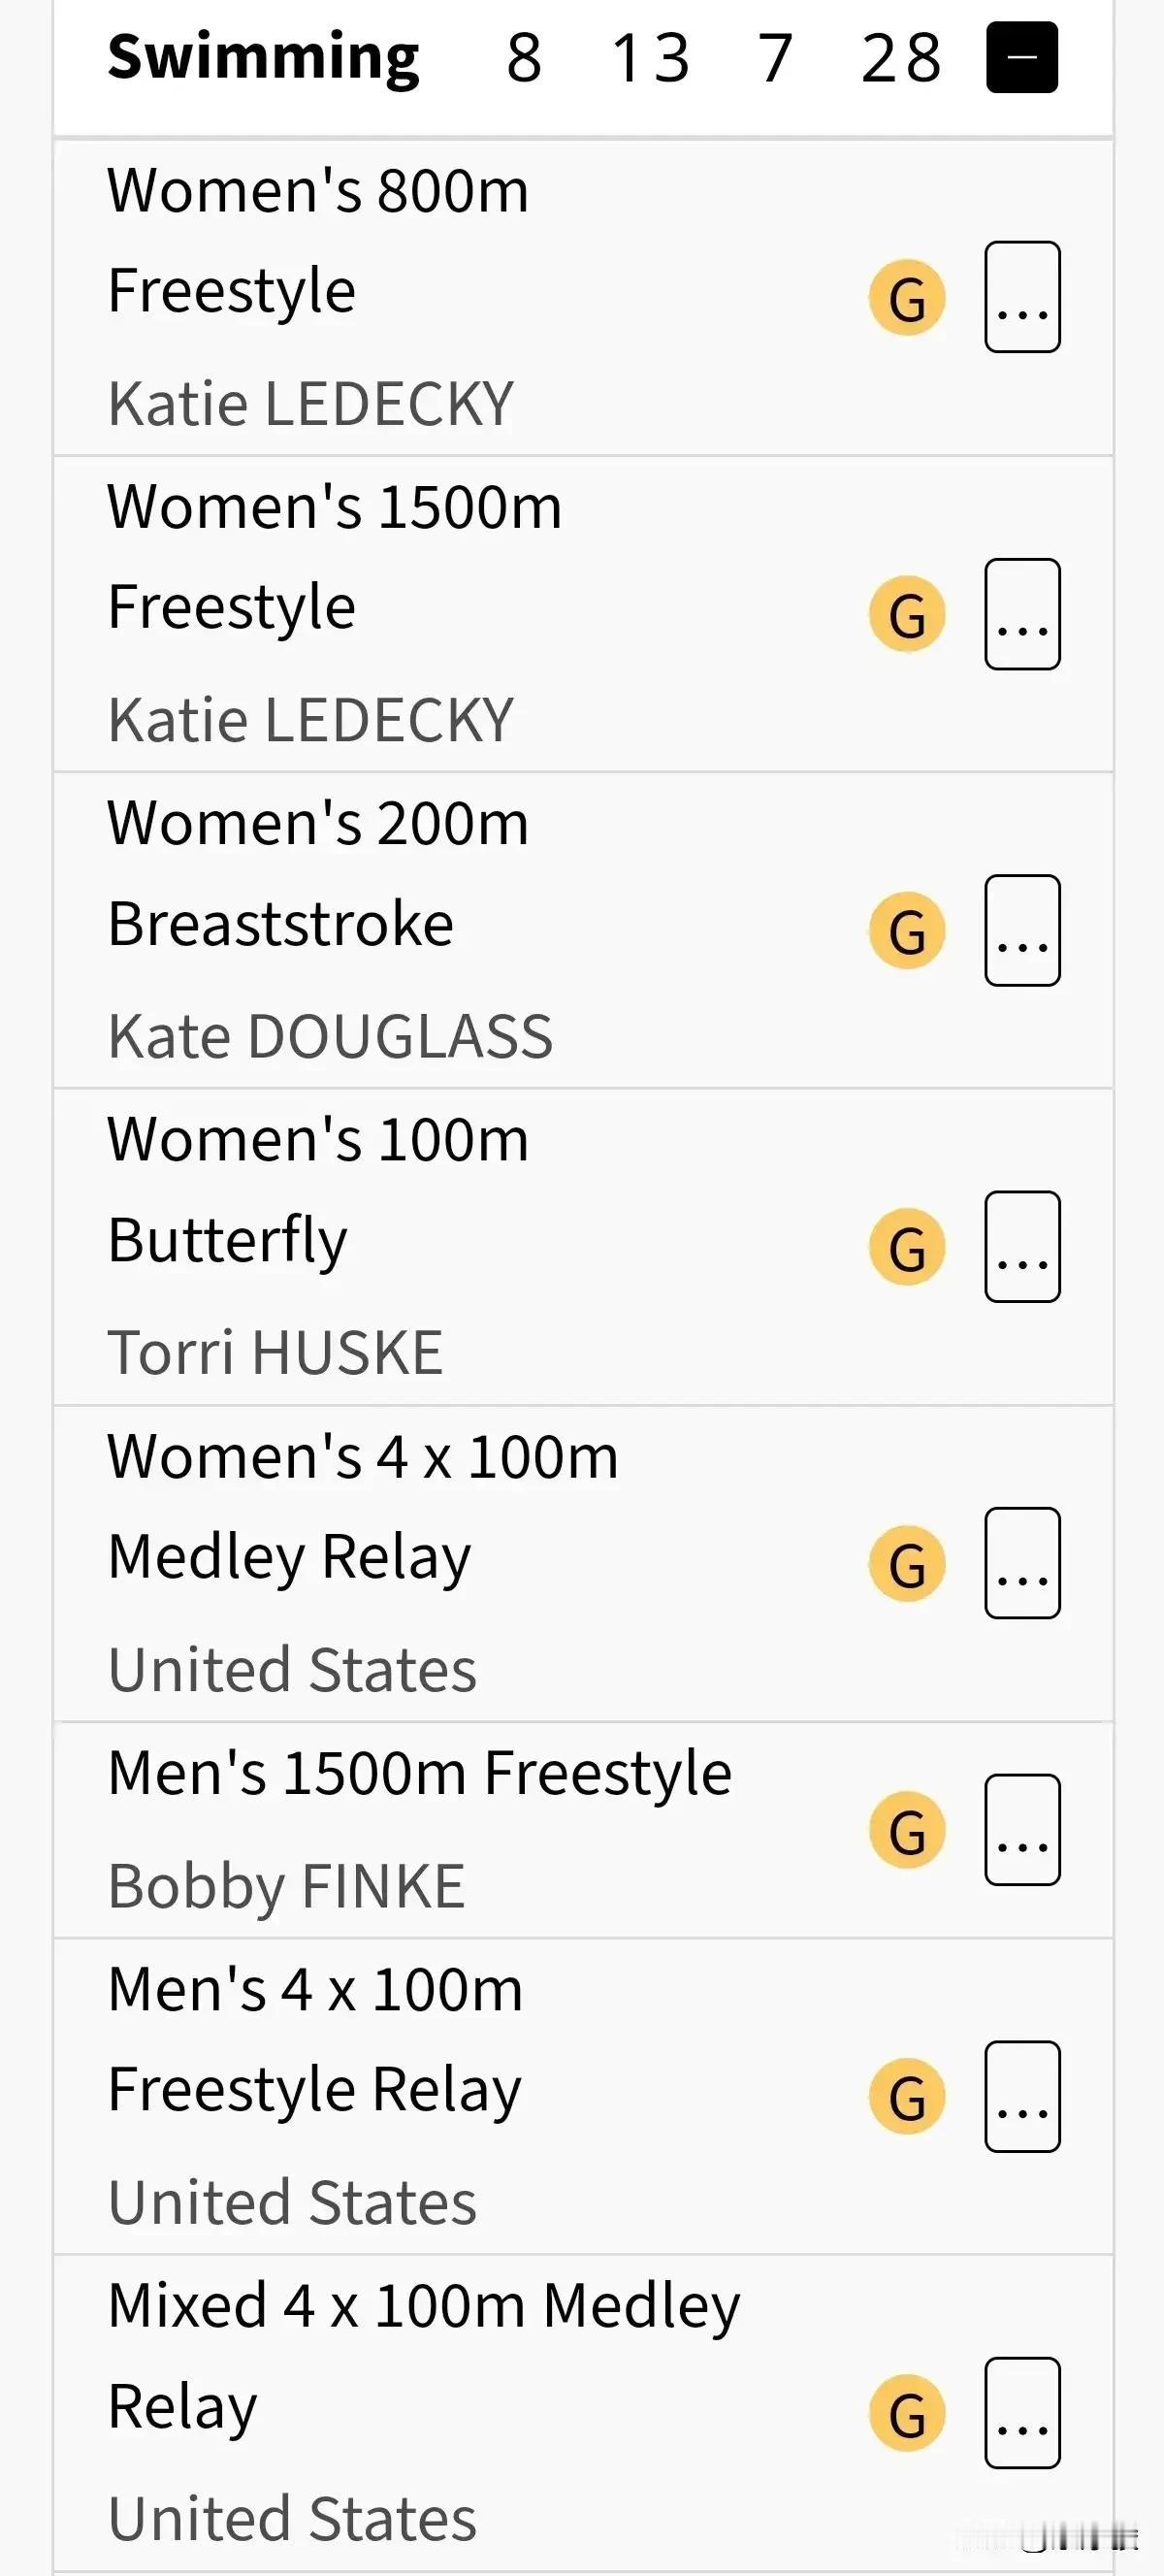Click gold medal badge for Bobby Finke's race
The width and height of the screenshot is (1164, 2576).
point(907,1830)
